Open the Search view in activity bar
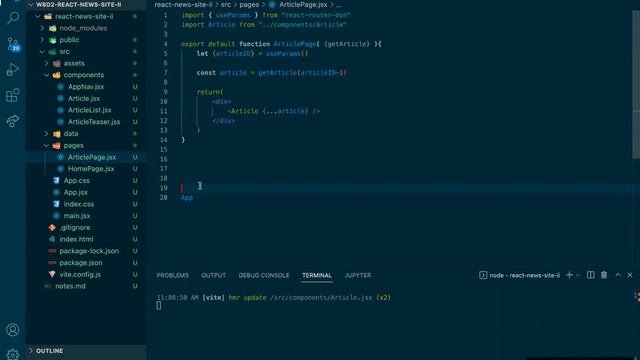 pyautogui.click(x=13, y=18)
